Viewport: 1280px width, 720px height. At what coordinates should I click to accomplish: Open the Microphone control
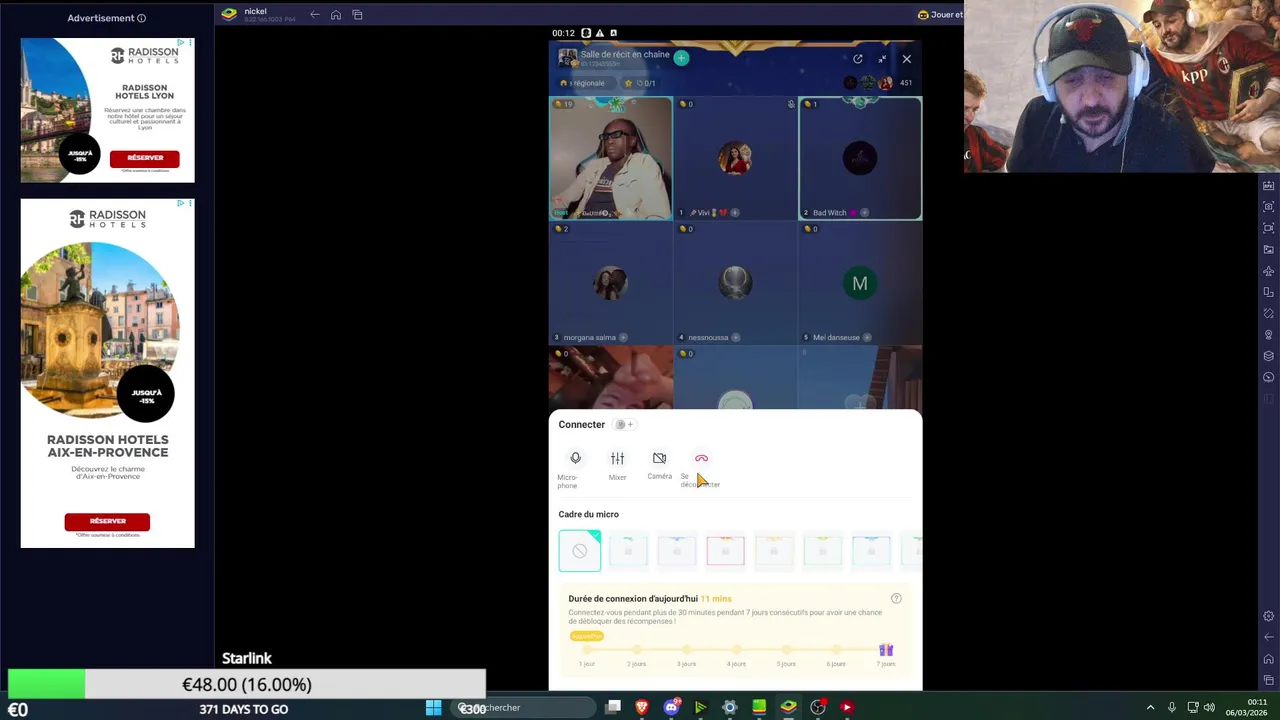(575, 459)
